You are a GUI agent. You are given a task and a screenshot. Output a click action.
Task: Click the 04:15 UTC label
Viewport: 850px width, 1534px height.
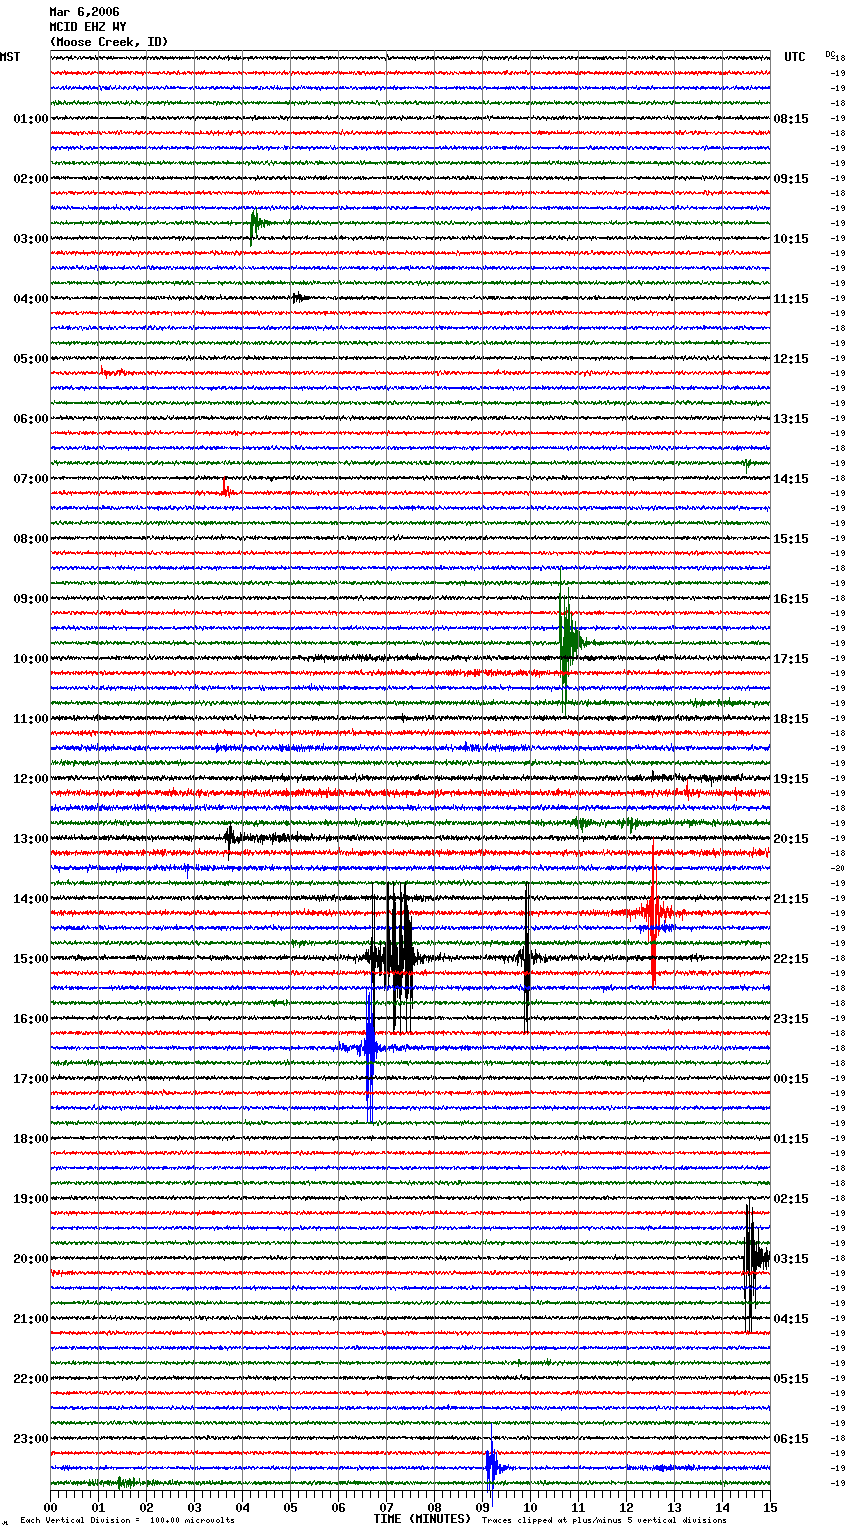tap(791, 1319)
